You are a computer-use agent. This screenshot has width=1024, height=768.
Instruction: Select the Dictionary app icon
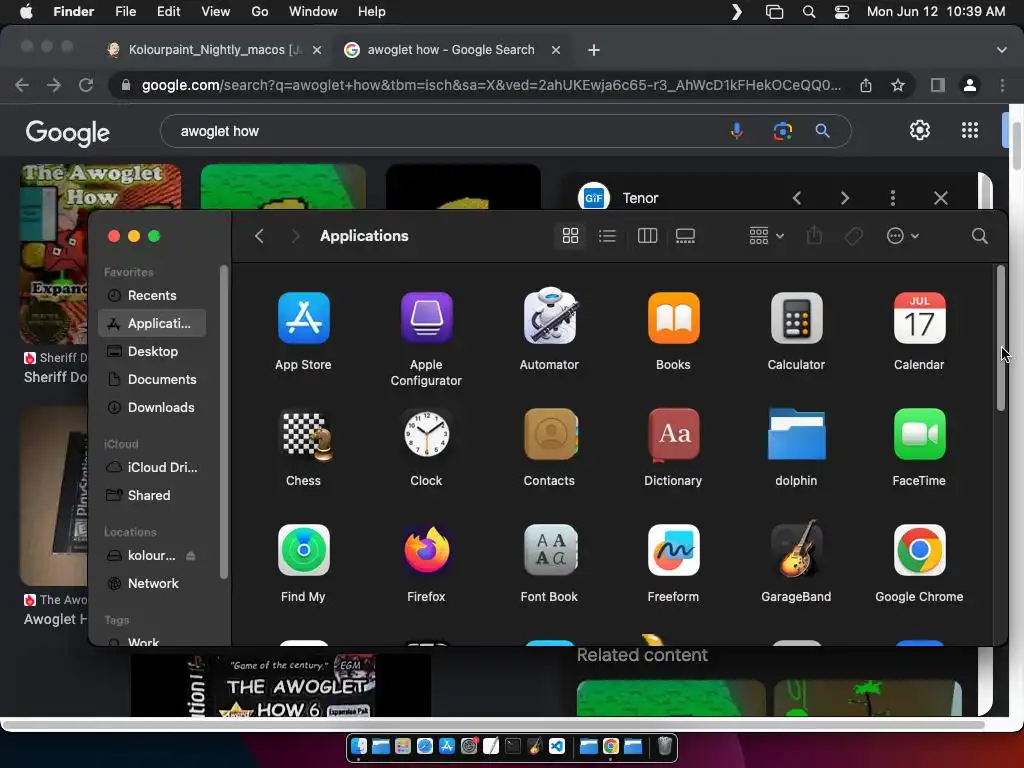[x=673, y=434]
